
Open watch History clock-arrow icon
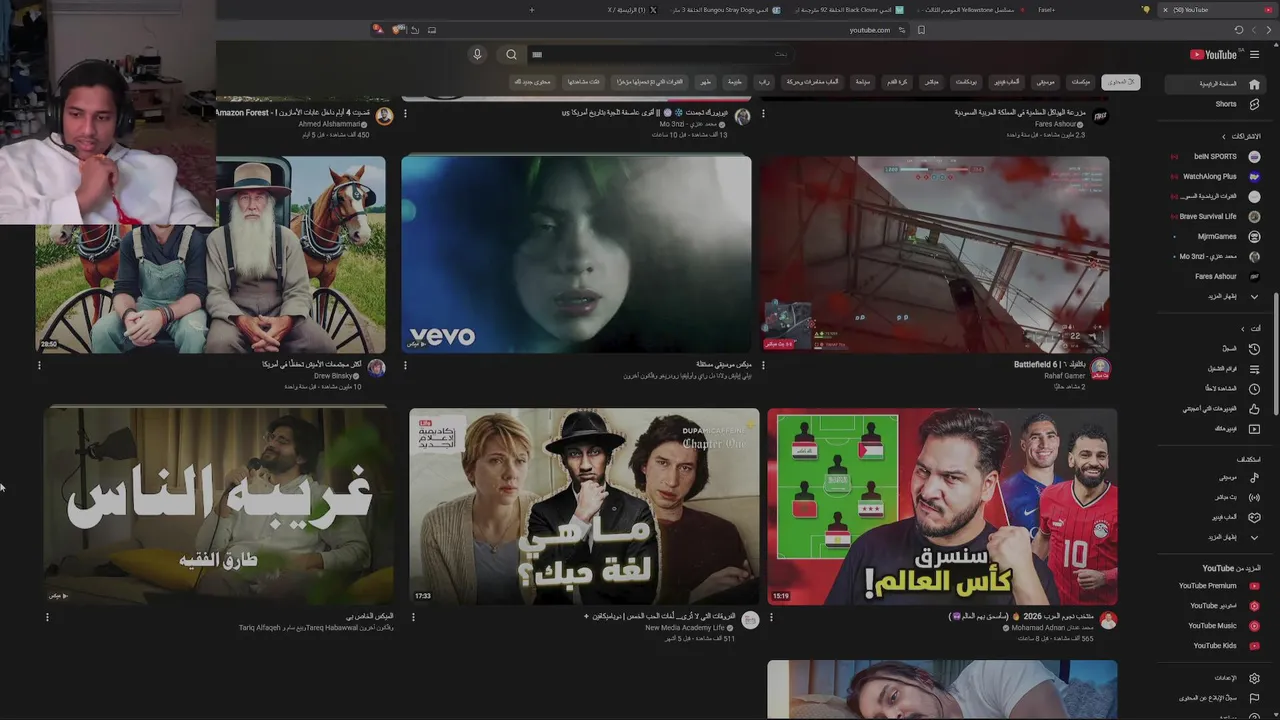pyautogui.click(x=1254, y=348)
